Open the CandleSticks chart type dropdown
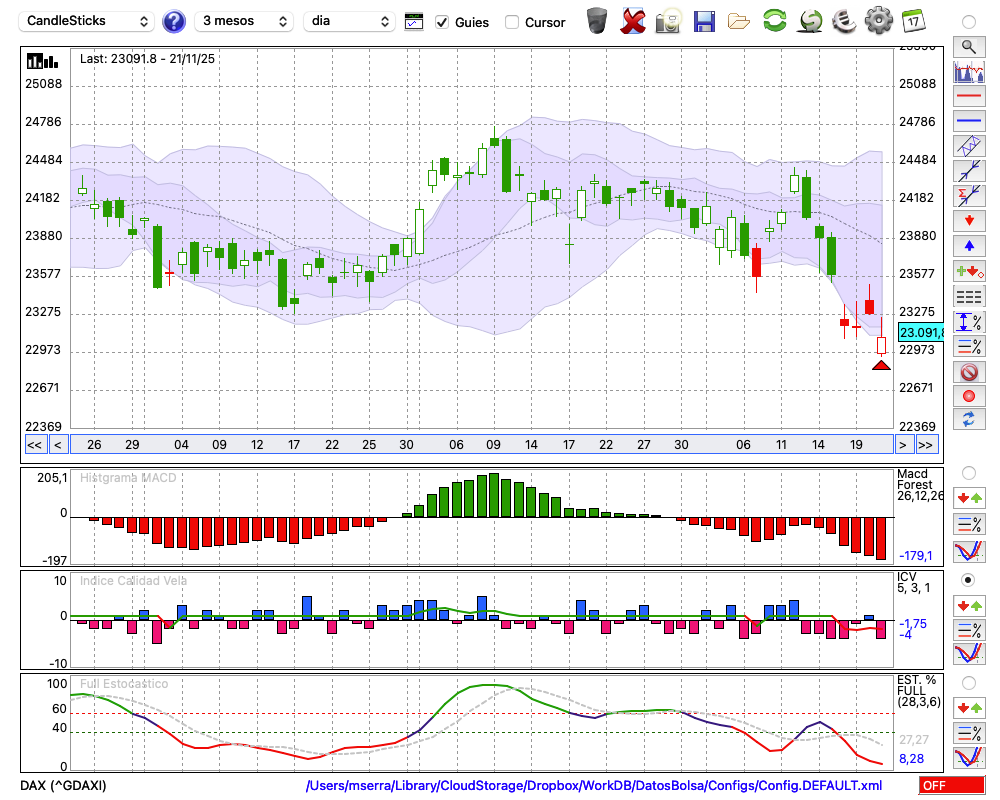1000x800 pixels. pos(88,21)
